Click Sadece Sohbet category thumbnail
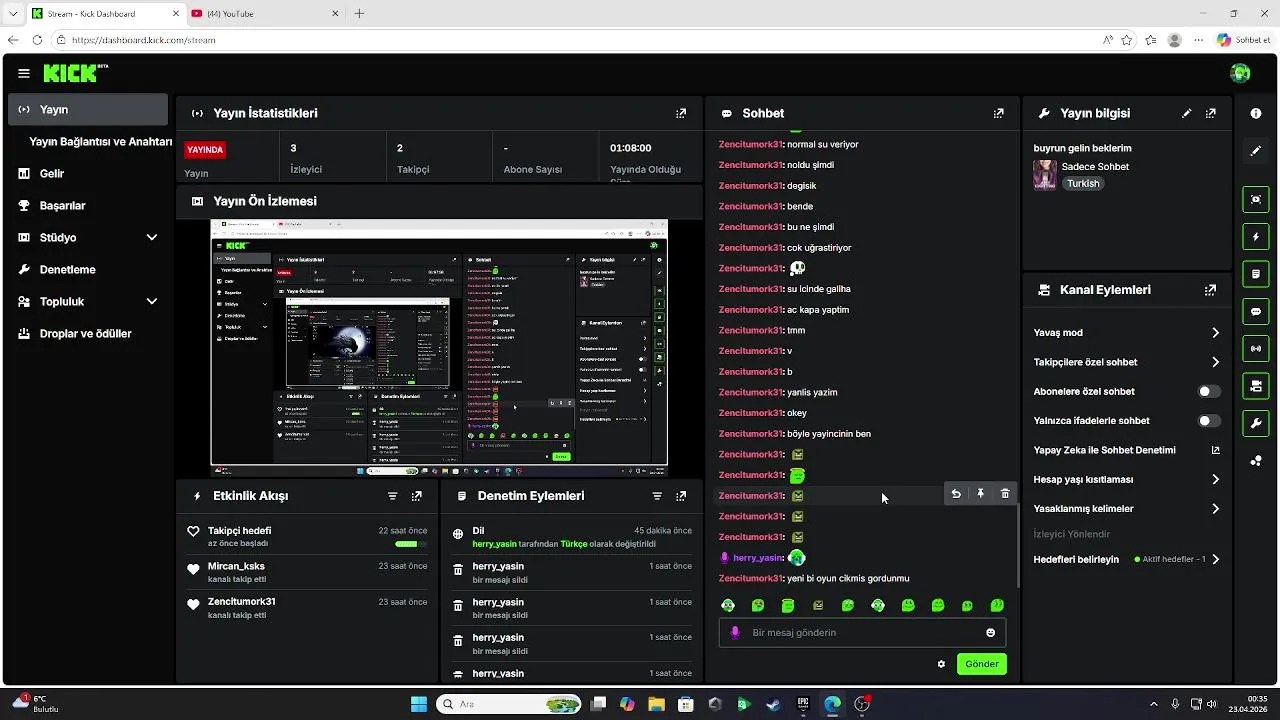Image resolution: width=1280 pixels, height=720 pixels. pyautogui.click(x=1045, y=175)
